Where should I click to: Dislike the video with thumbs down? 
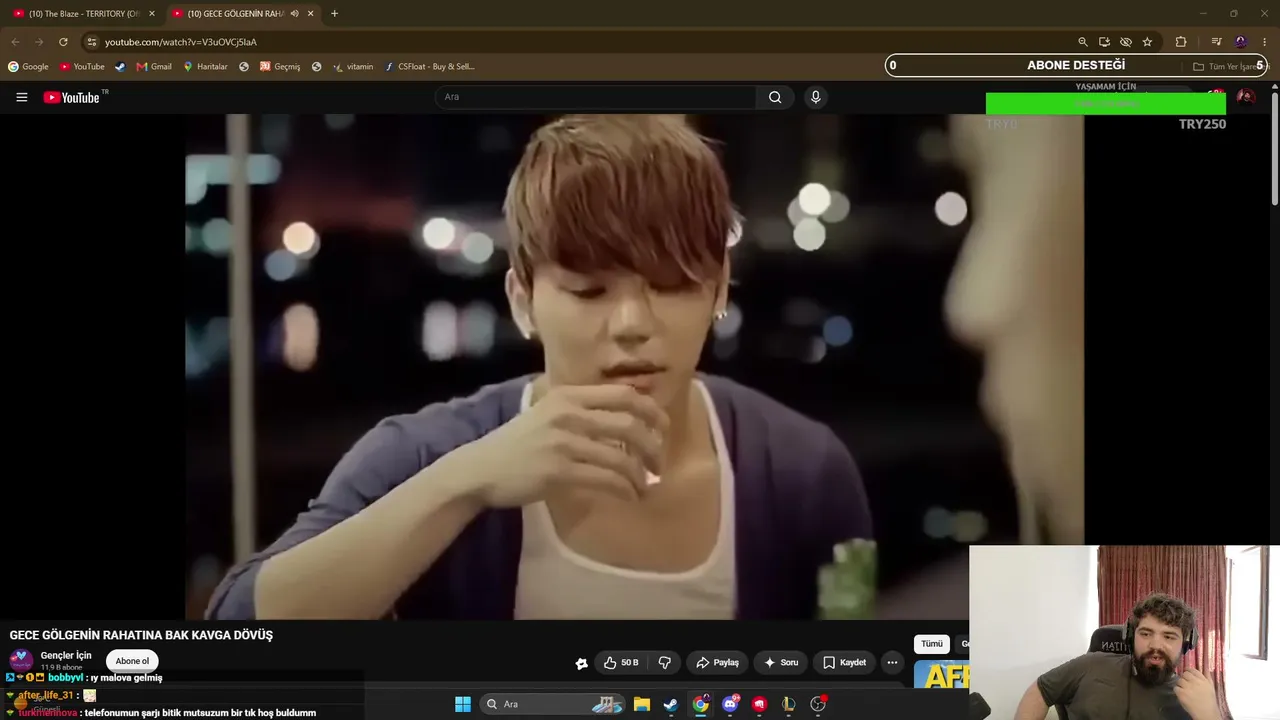664,662
